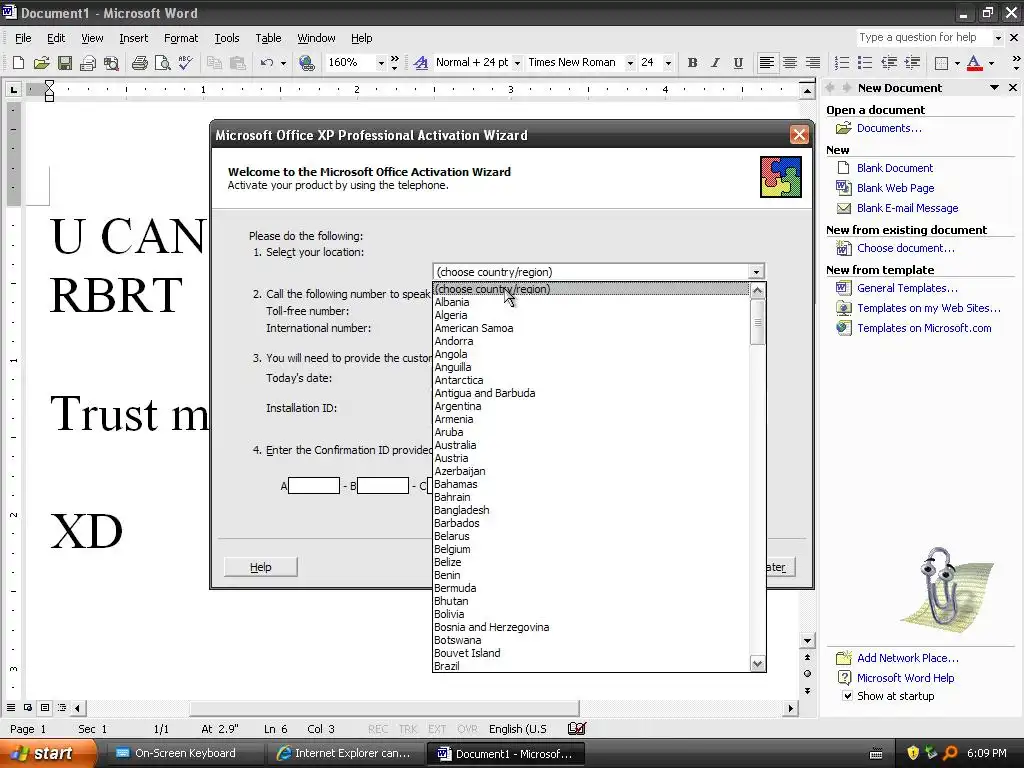
Task: Set Align Right paragraph alignment
Action: [812, 63]
